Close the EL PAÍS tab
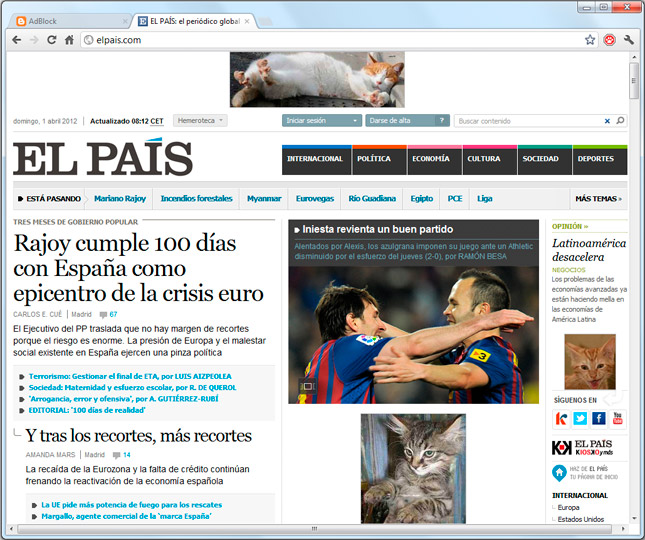645x540 pixels. click(x=247, y=21)
